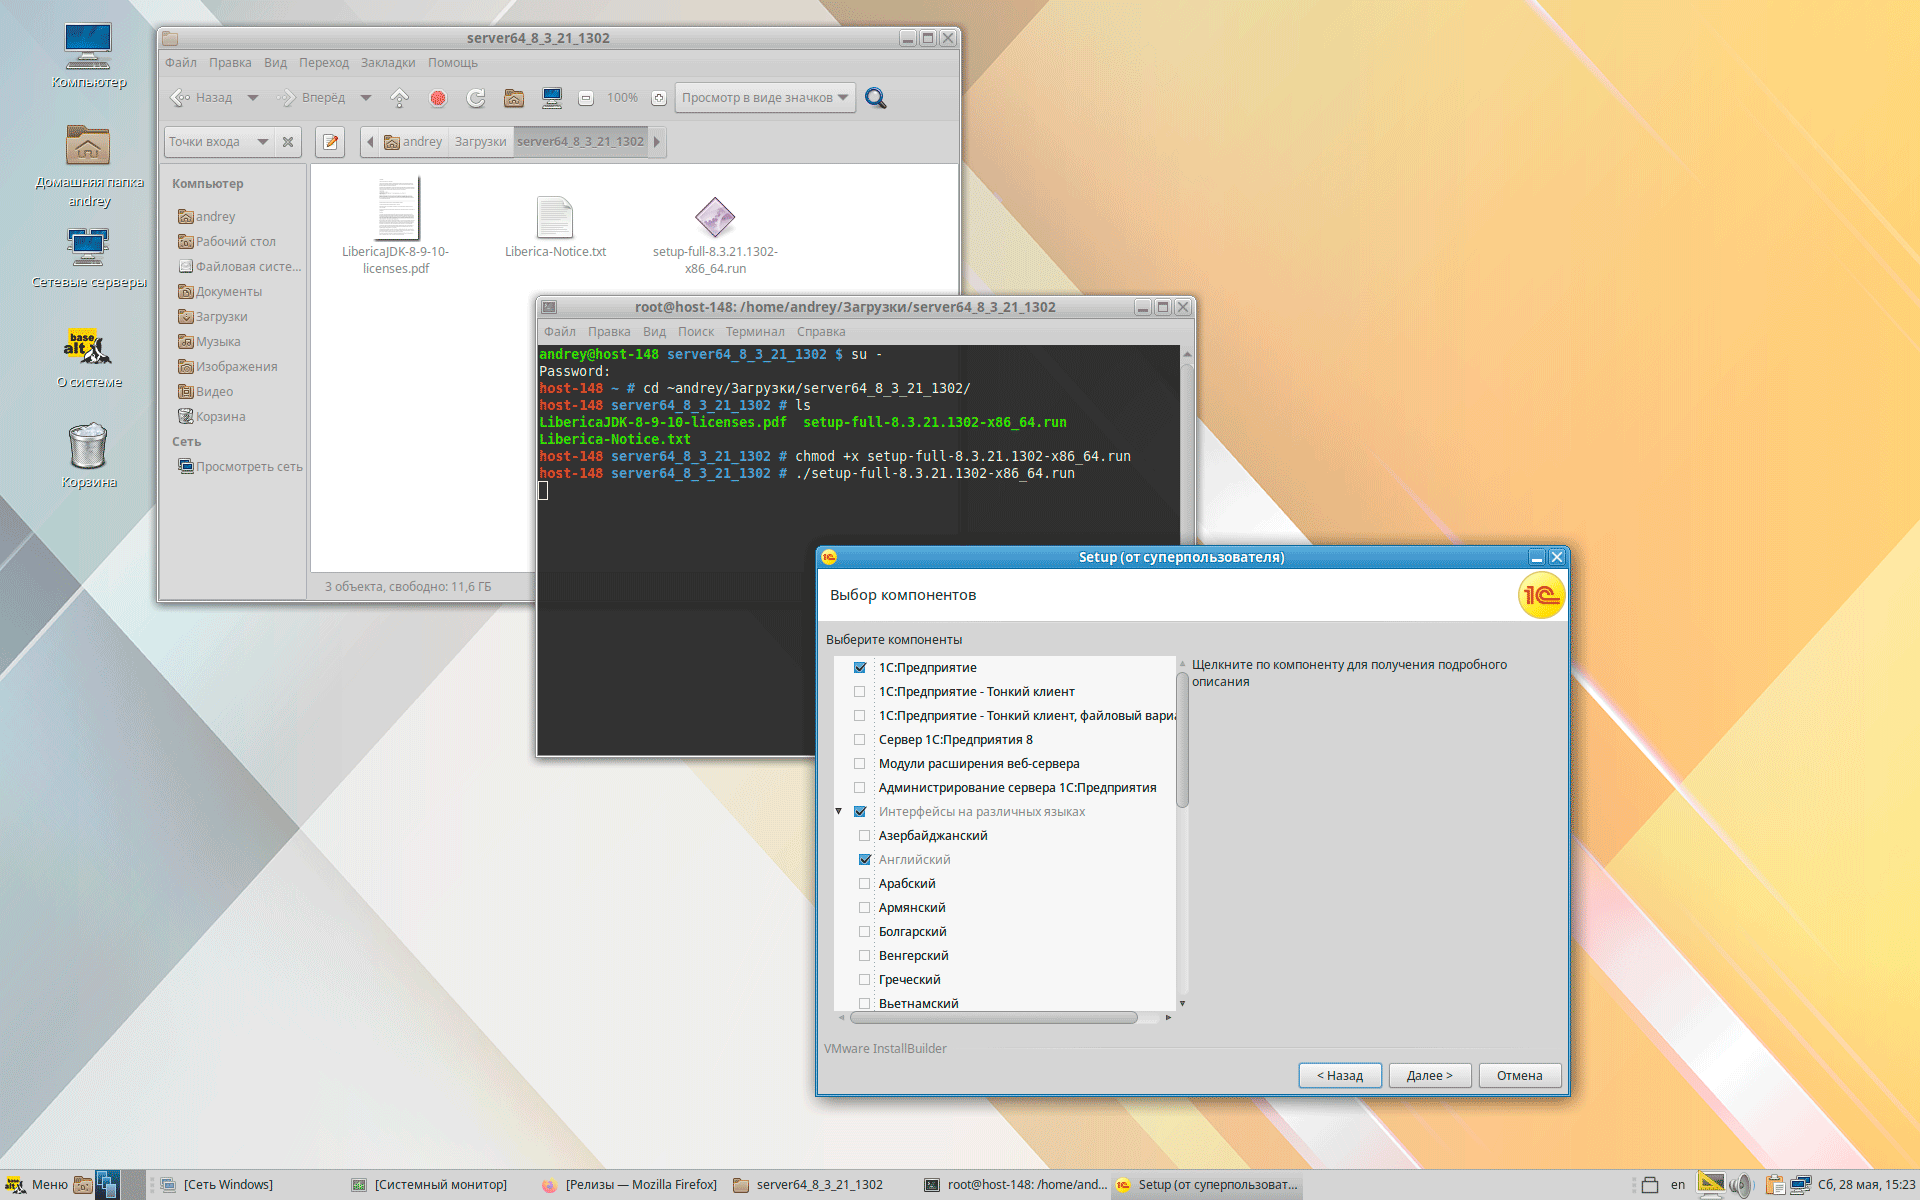Screen dimensions: 1920x1200
Task: Enable Сервер 1С:Предприятия 8 component
Action: [860, 740]
